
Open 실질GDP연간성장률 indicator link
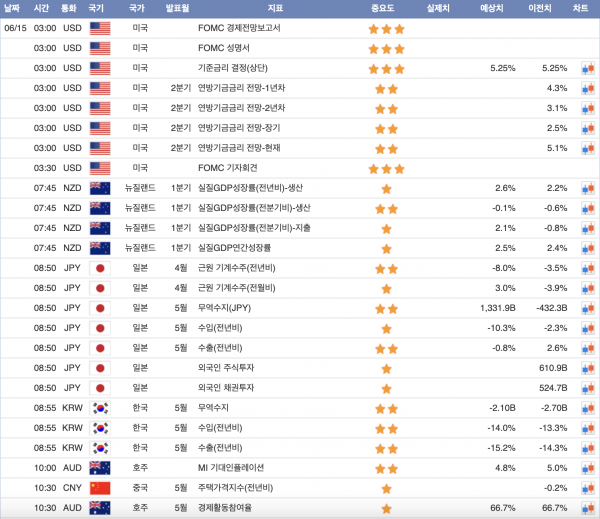(234, 248)
